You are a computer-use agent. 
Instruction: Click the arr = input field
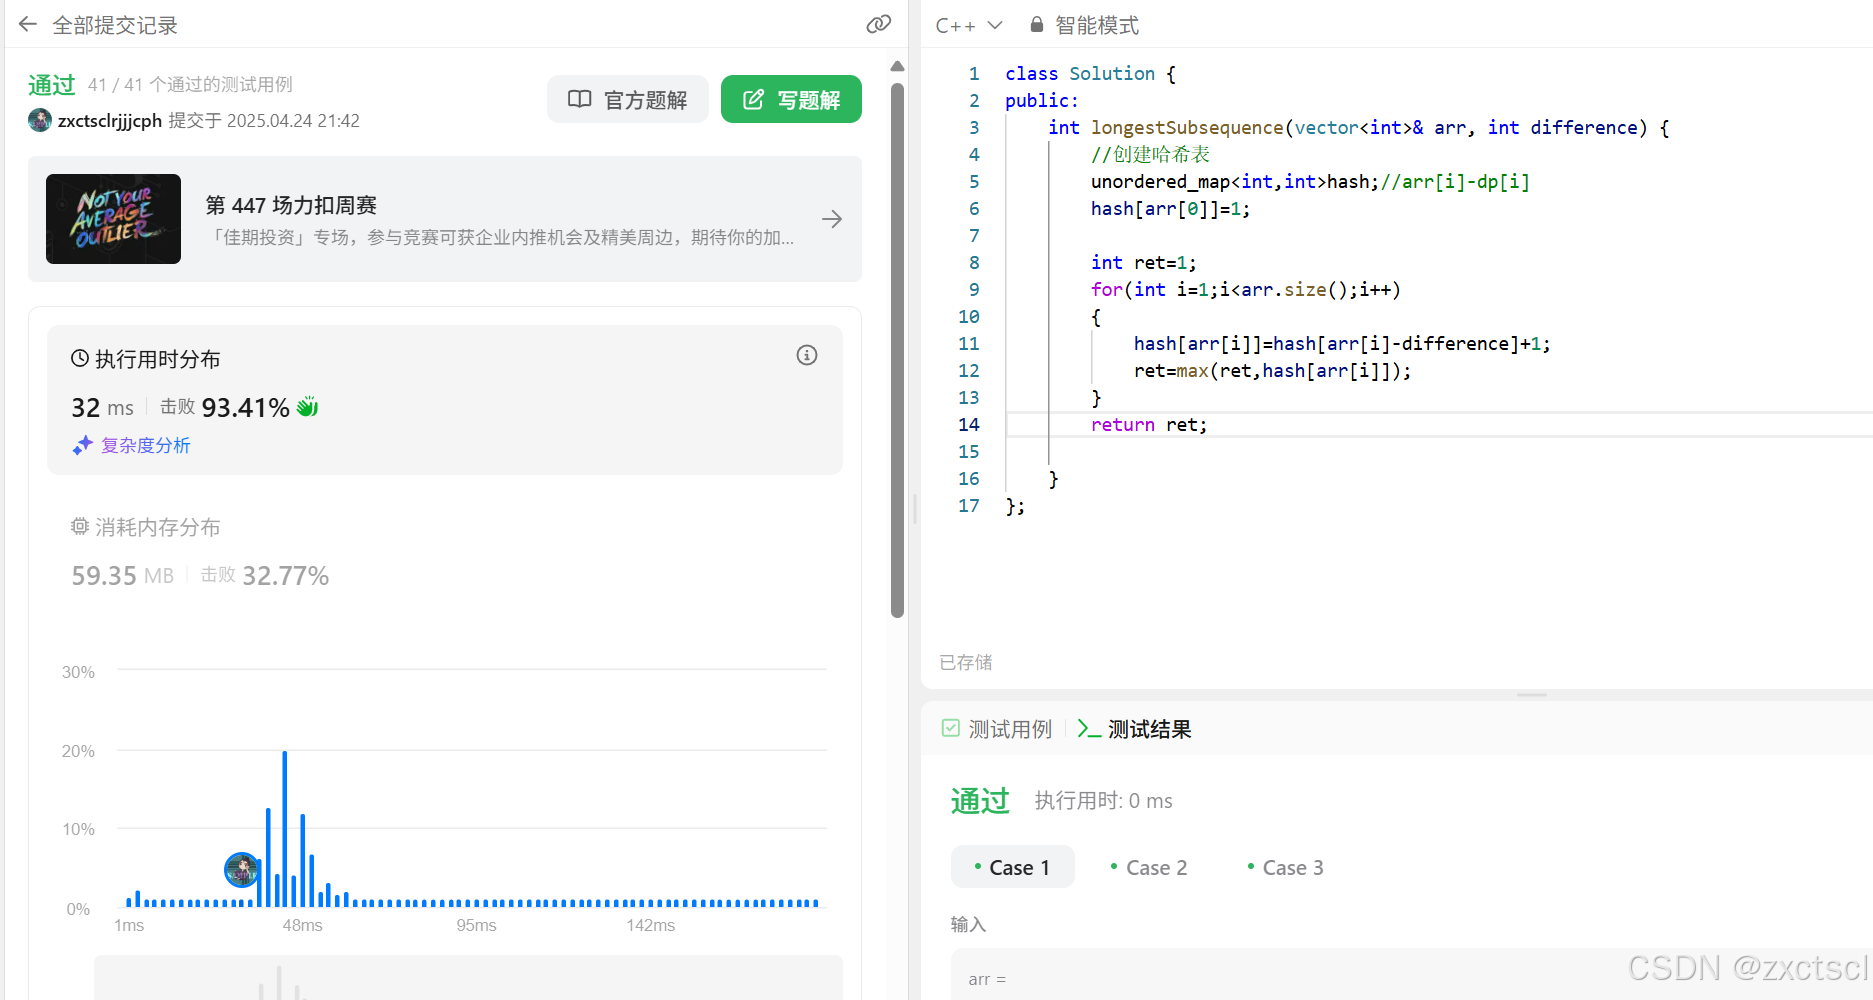pos(1412,975)
